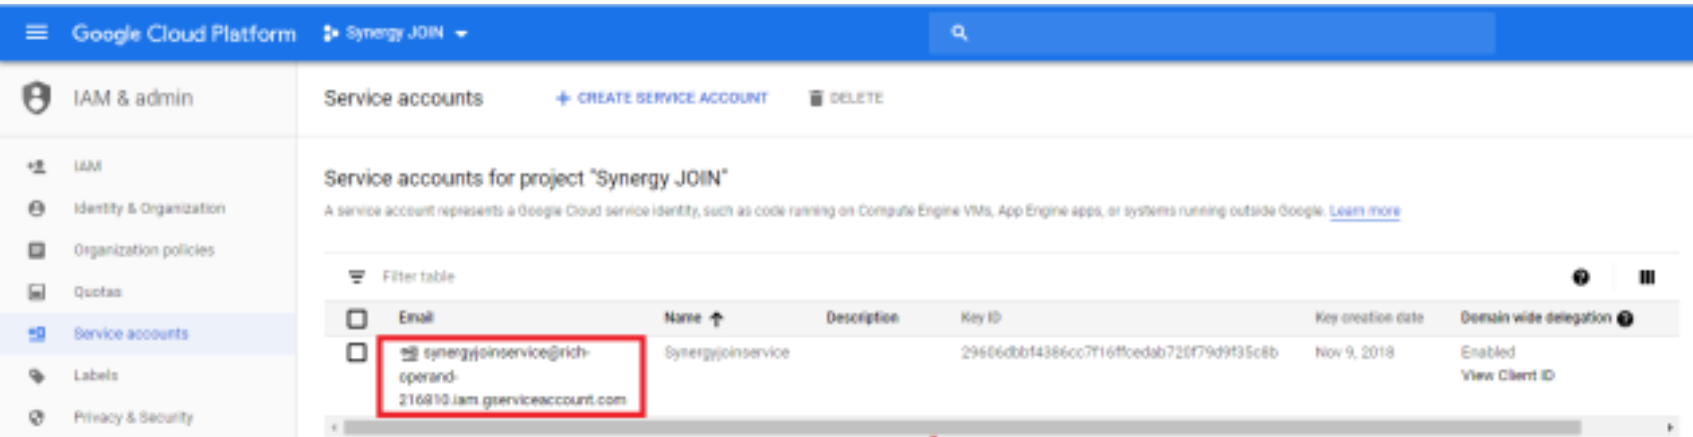Sort by the Name column header
Screen dimensions: 1693x437
(683, 318)
